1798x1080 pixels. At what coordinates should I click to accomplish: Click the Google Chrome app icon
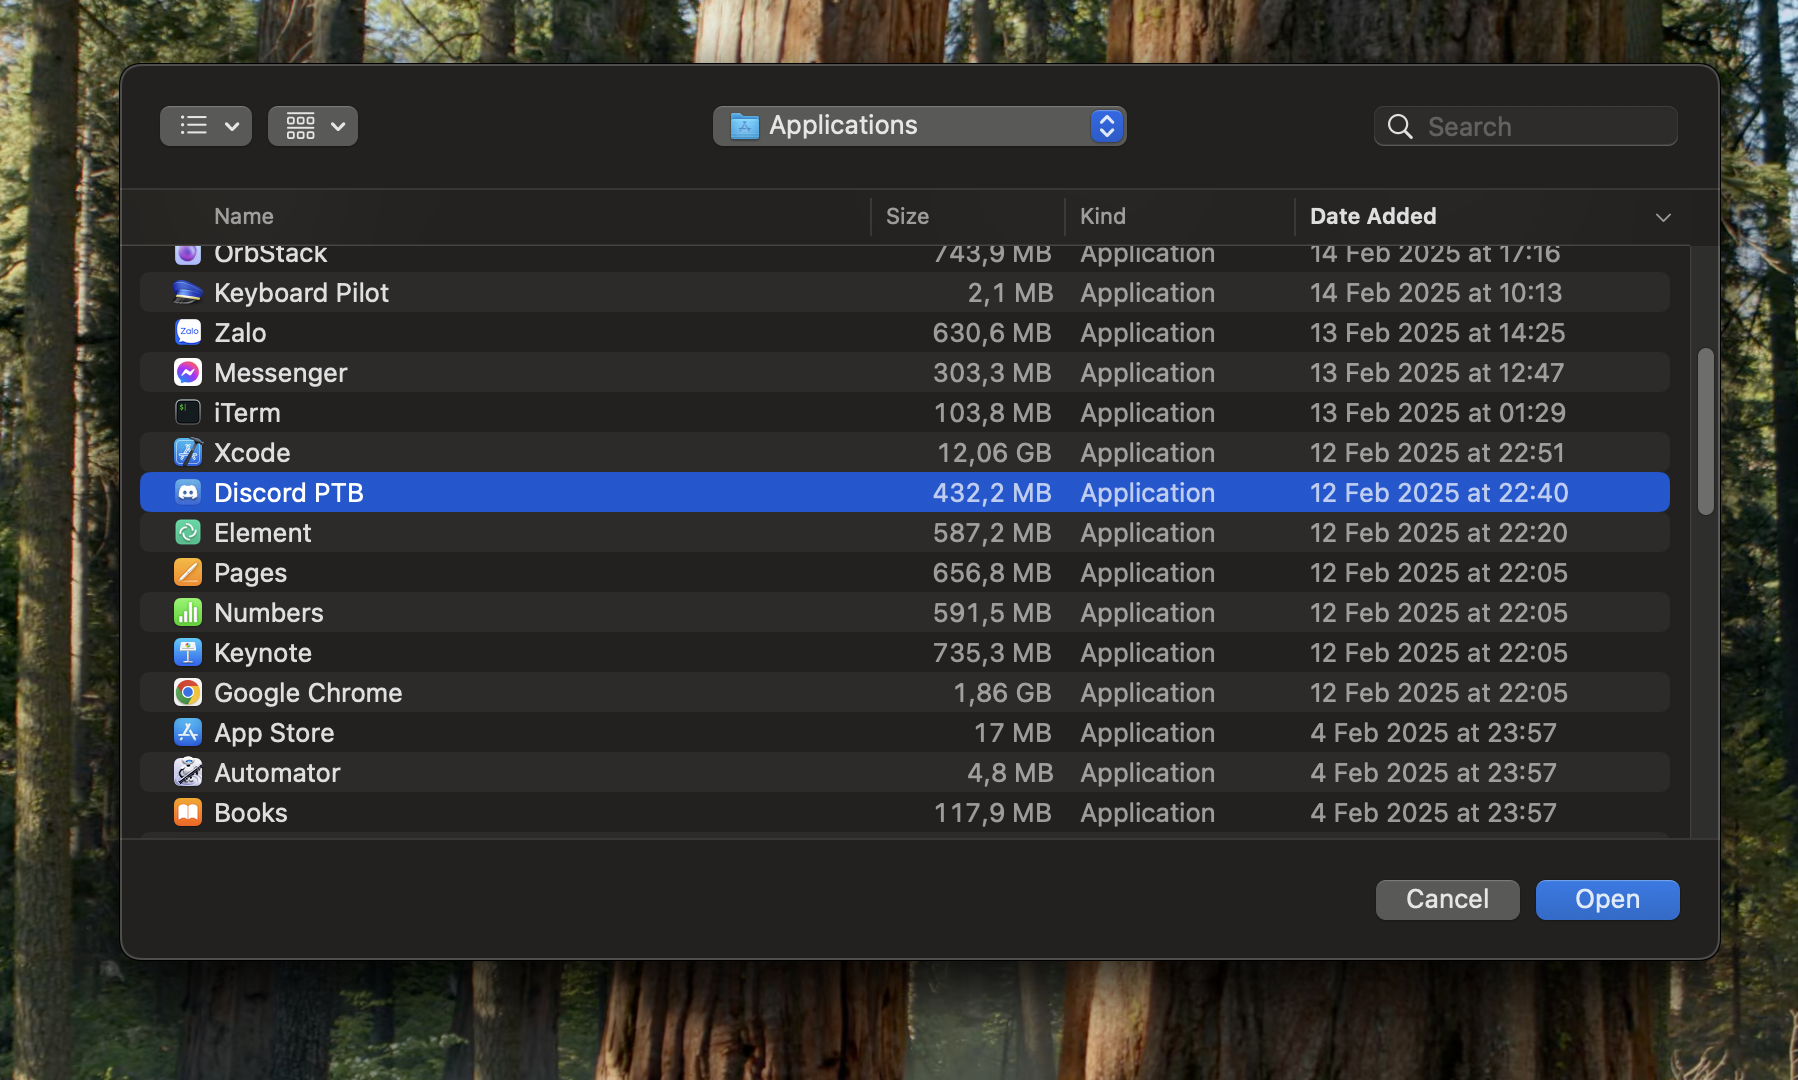188,692
